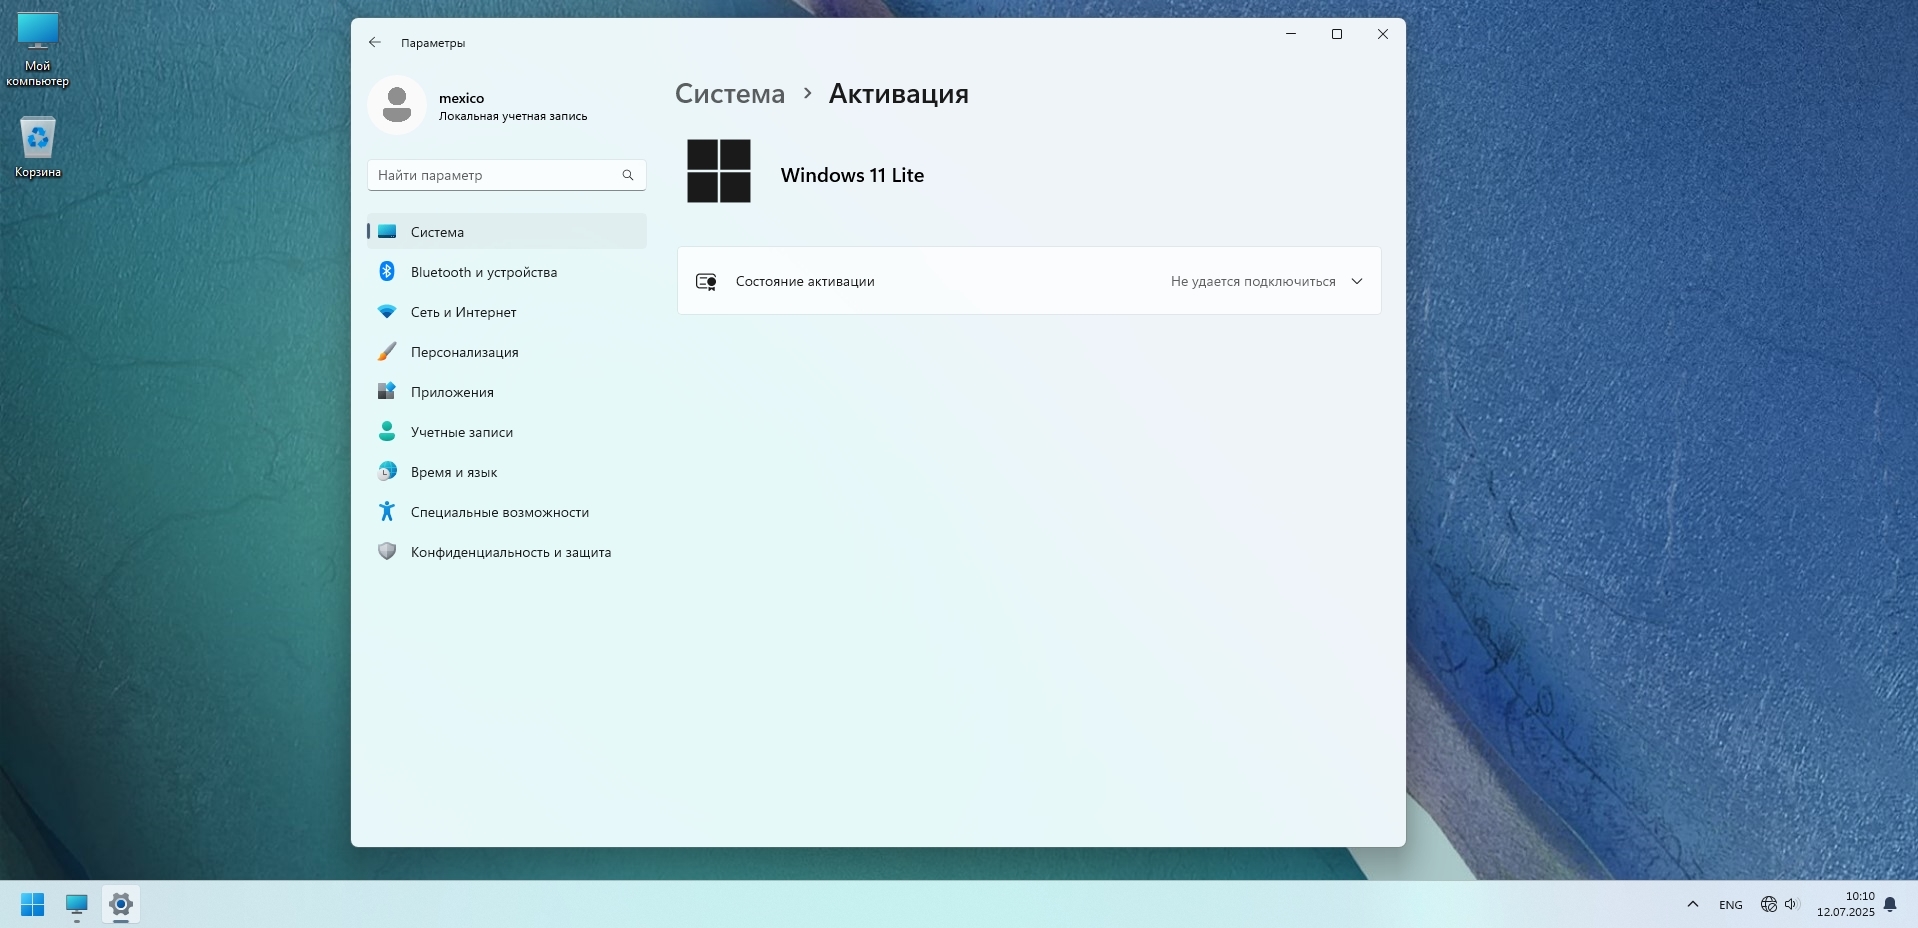Screen dimensions: 1918x928
Task: Click the Приложения apps icon
Action: [387, 392]
